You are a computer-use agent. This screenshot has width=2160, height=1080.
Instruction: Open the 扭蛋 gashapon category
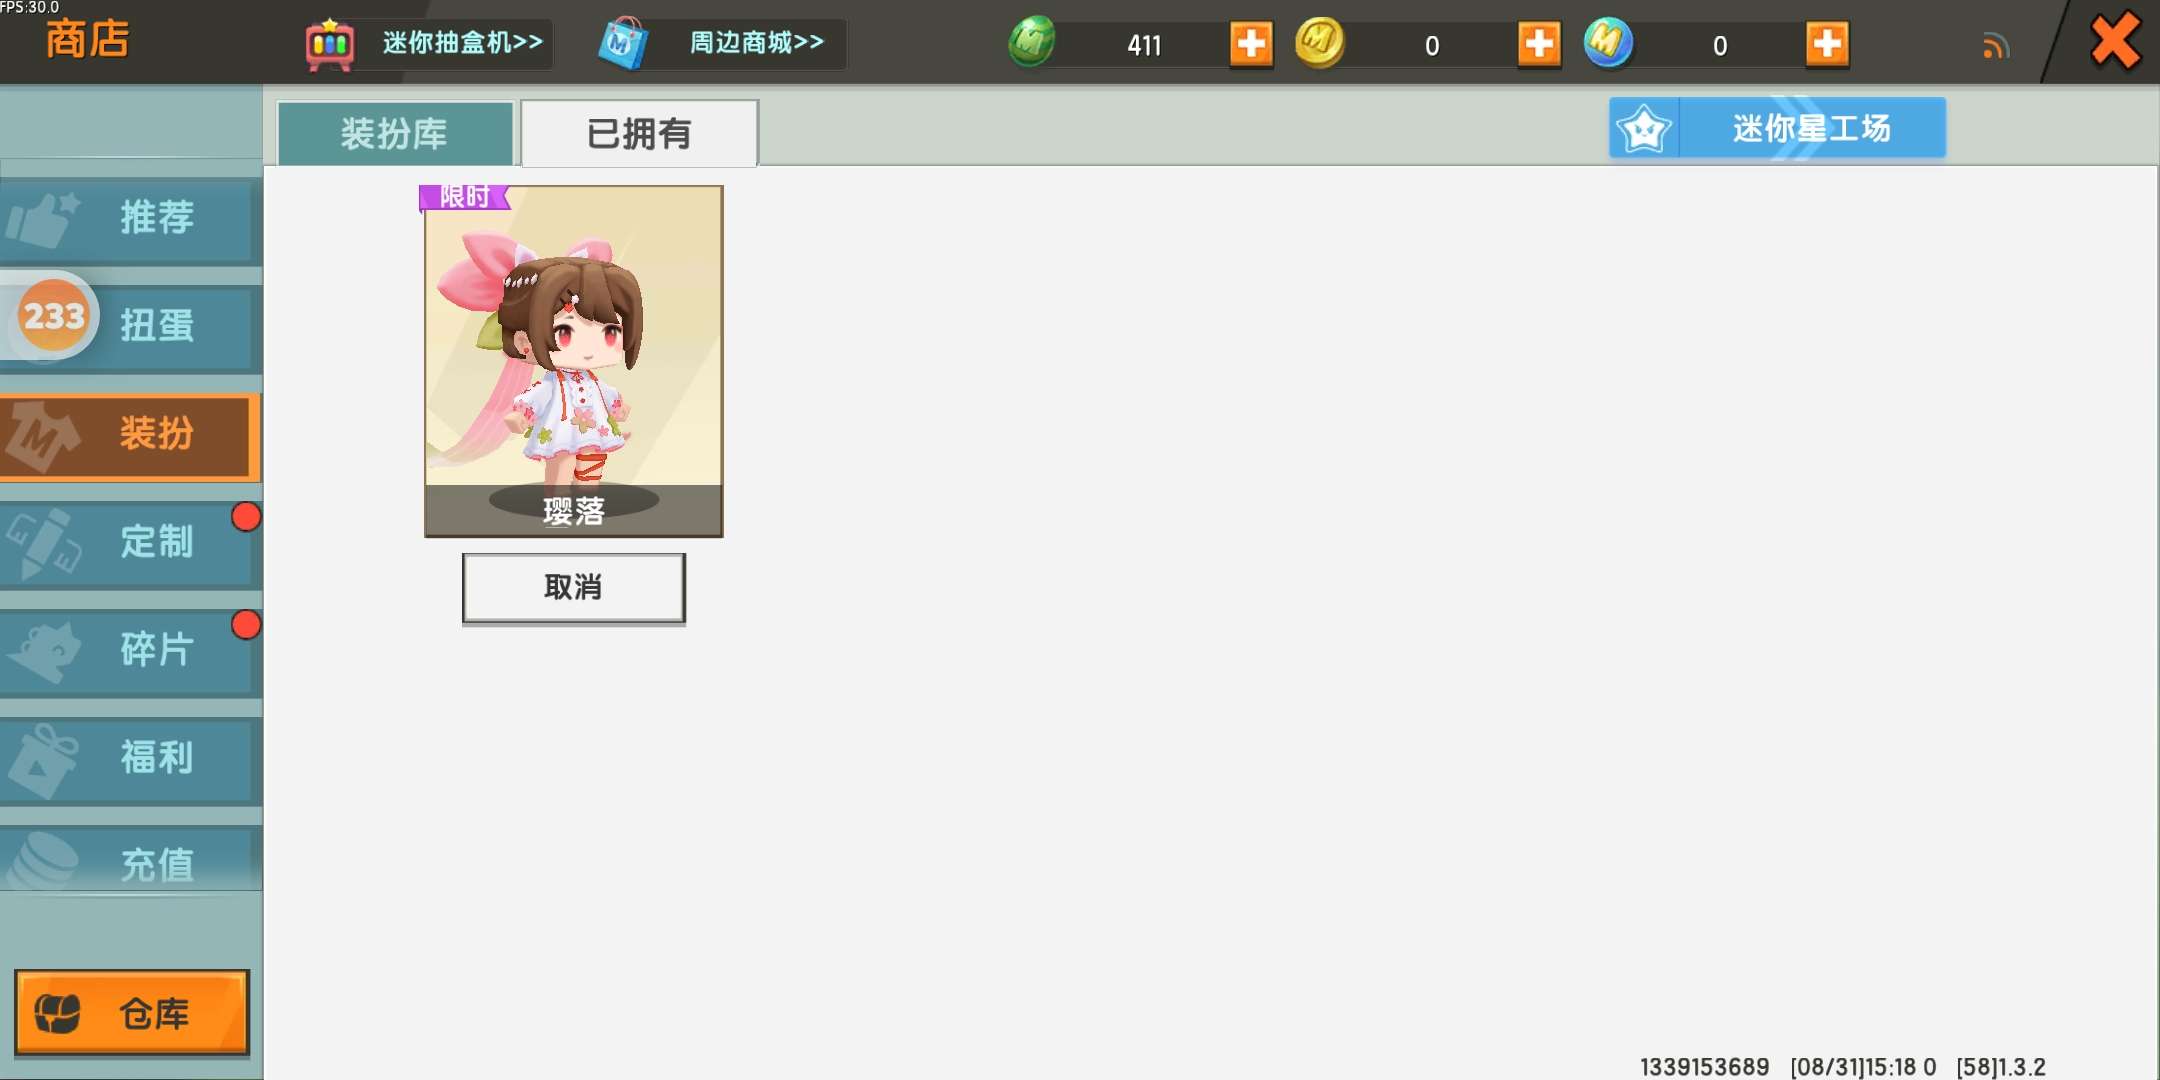tap(131, 326)
